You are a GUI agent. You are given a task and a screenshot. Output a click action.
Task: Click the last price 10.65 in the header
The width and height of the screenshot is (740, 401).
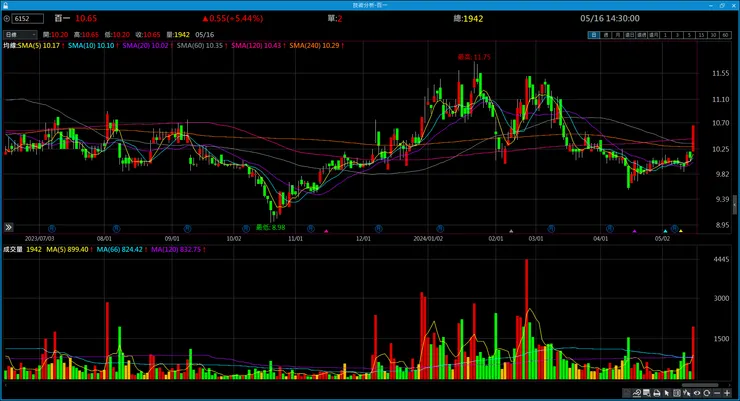[86, 18]
